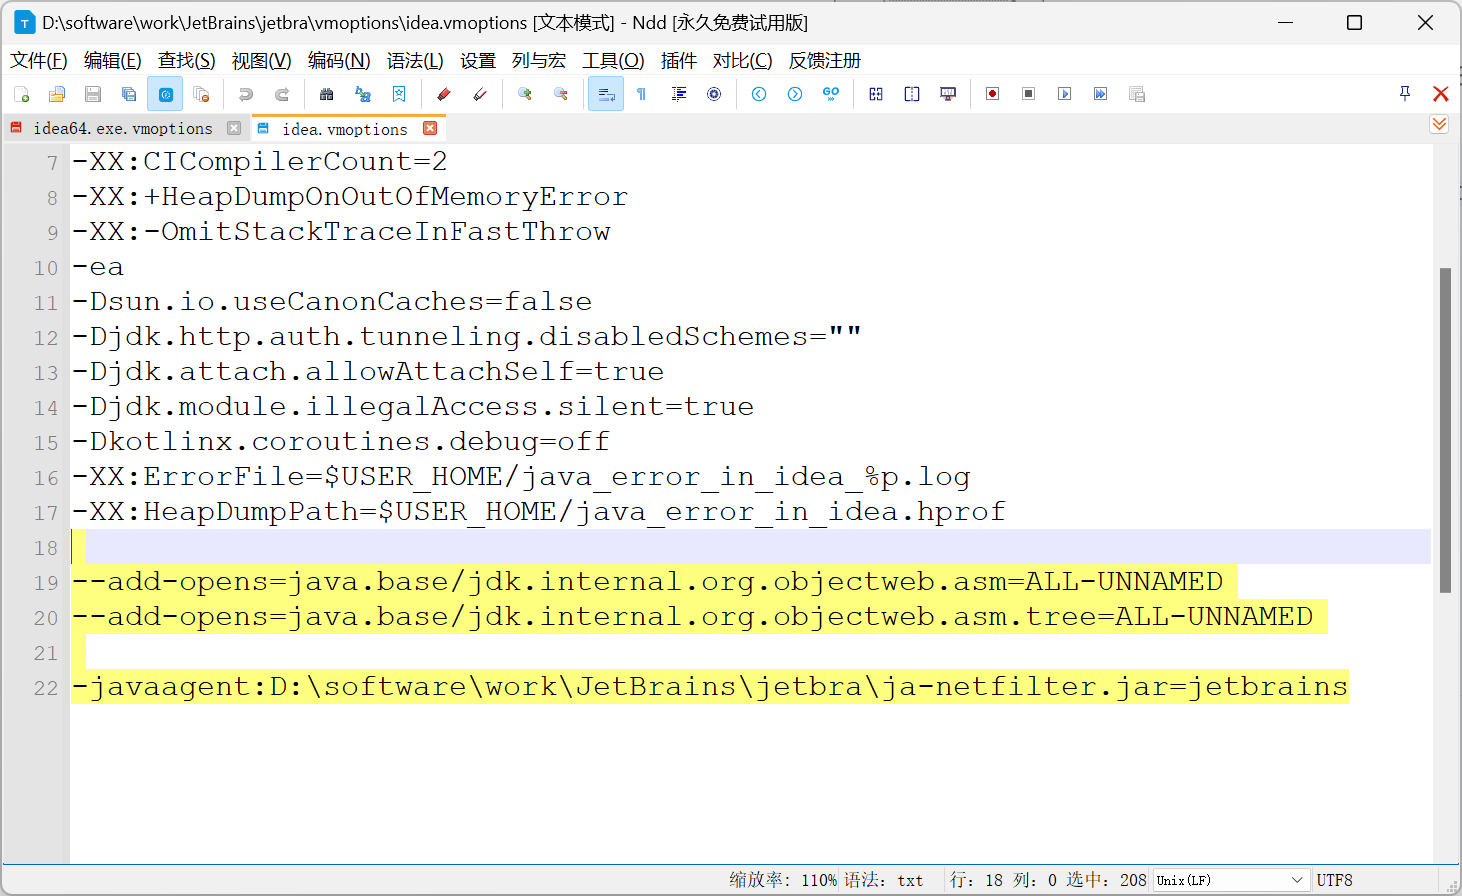Click the 行: 18 列: 0 status entry
Screen dimensions: 1462x896
click(1003, 880)
